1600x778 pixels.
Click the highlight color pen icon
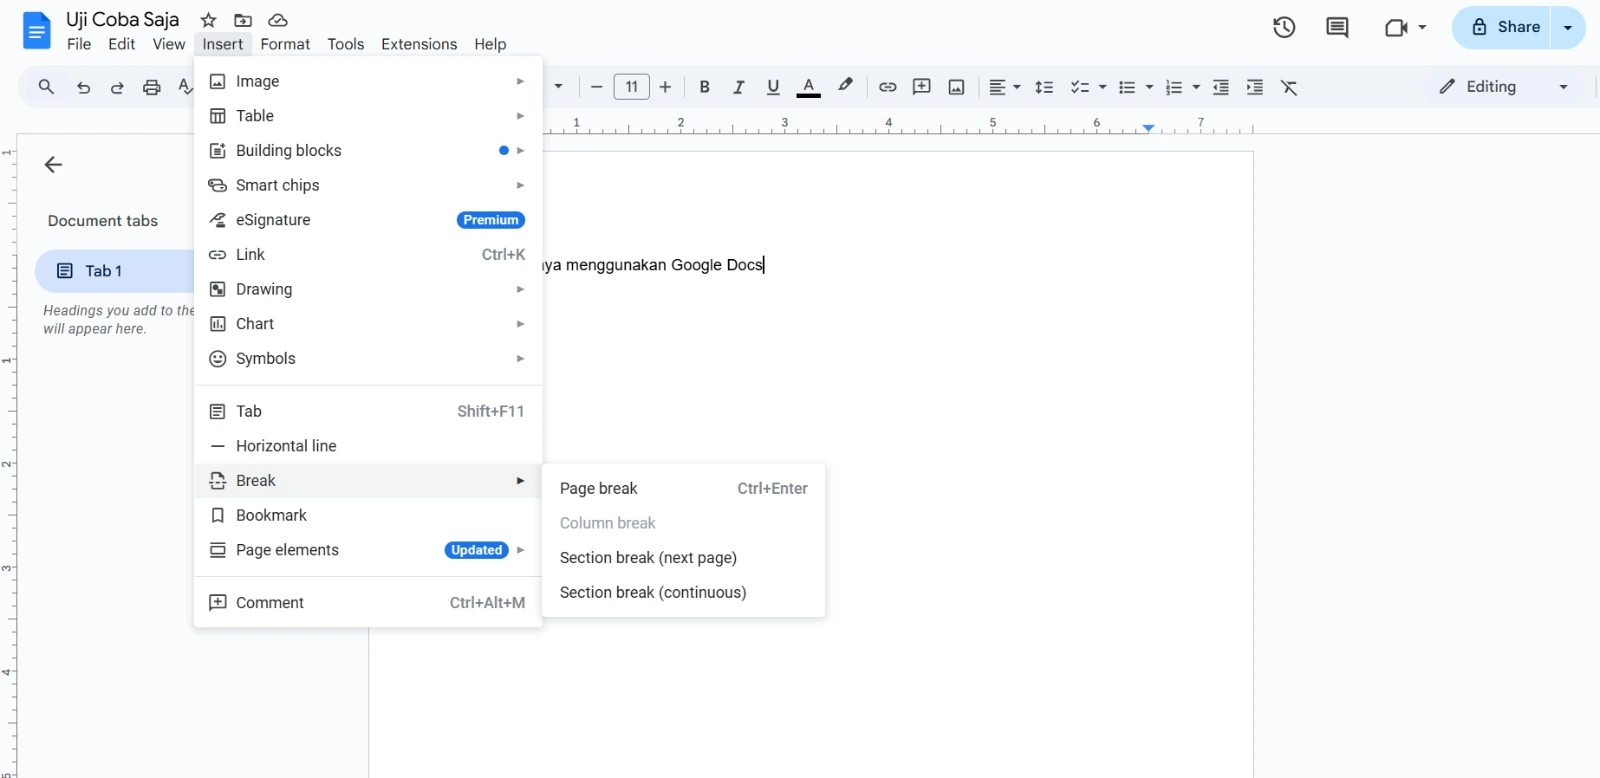coord(845,86)
